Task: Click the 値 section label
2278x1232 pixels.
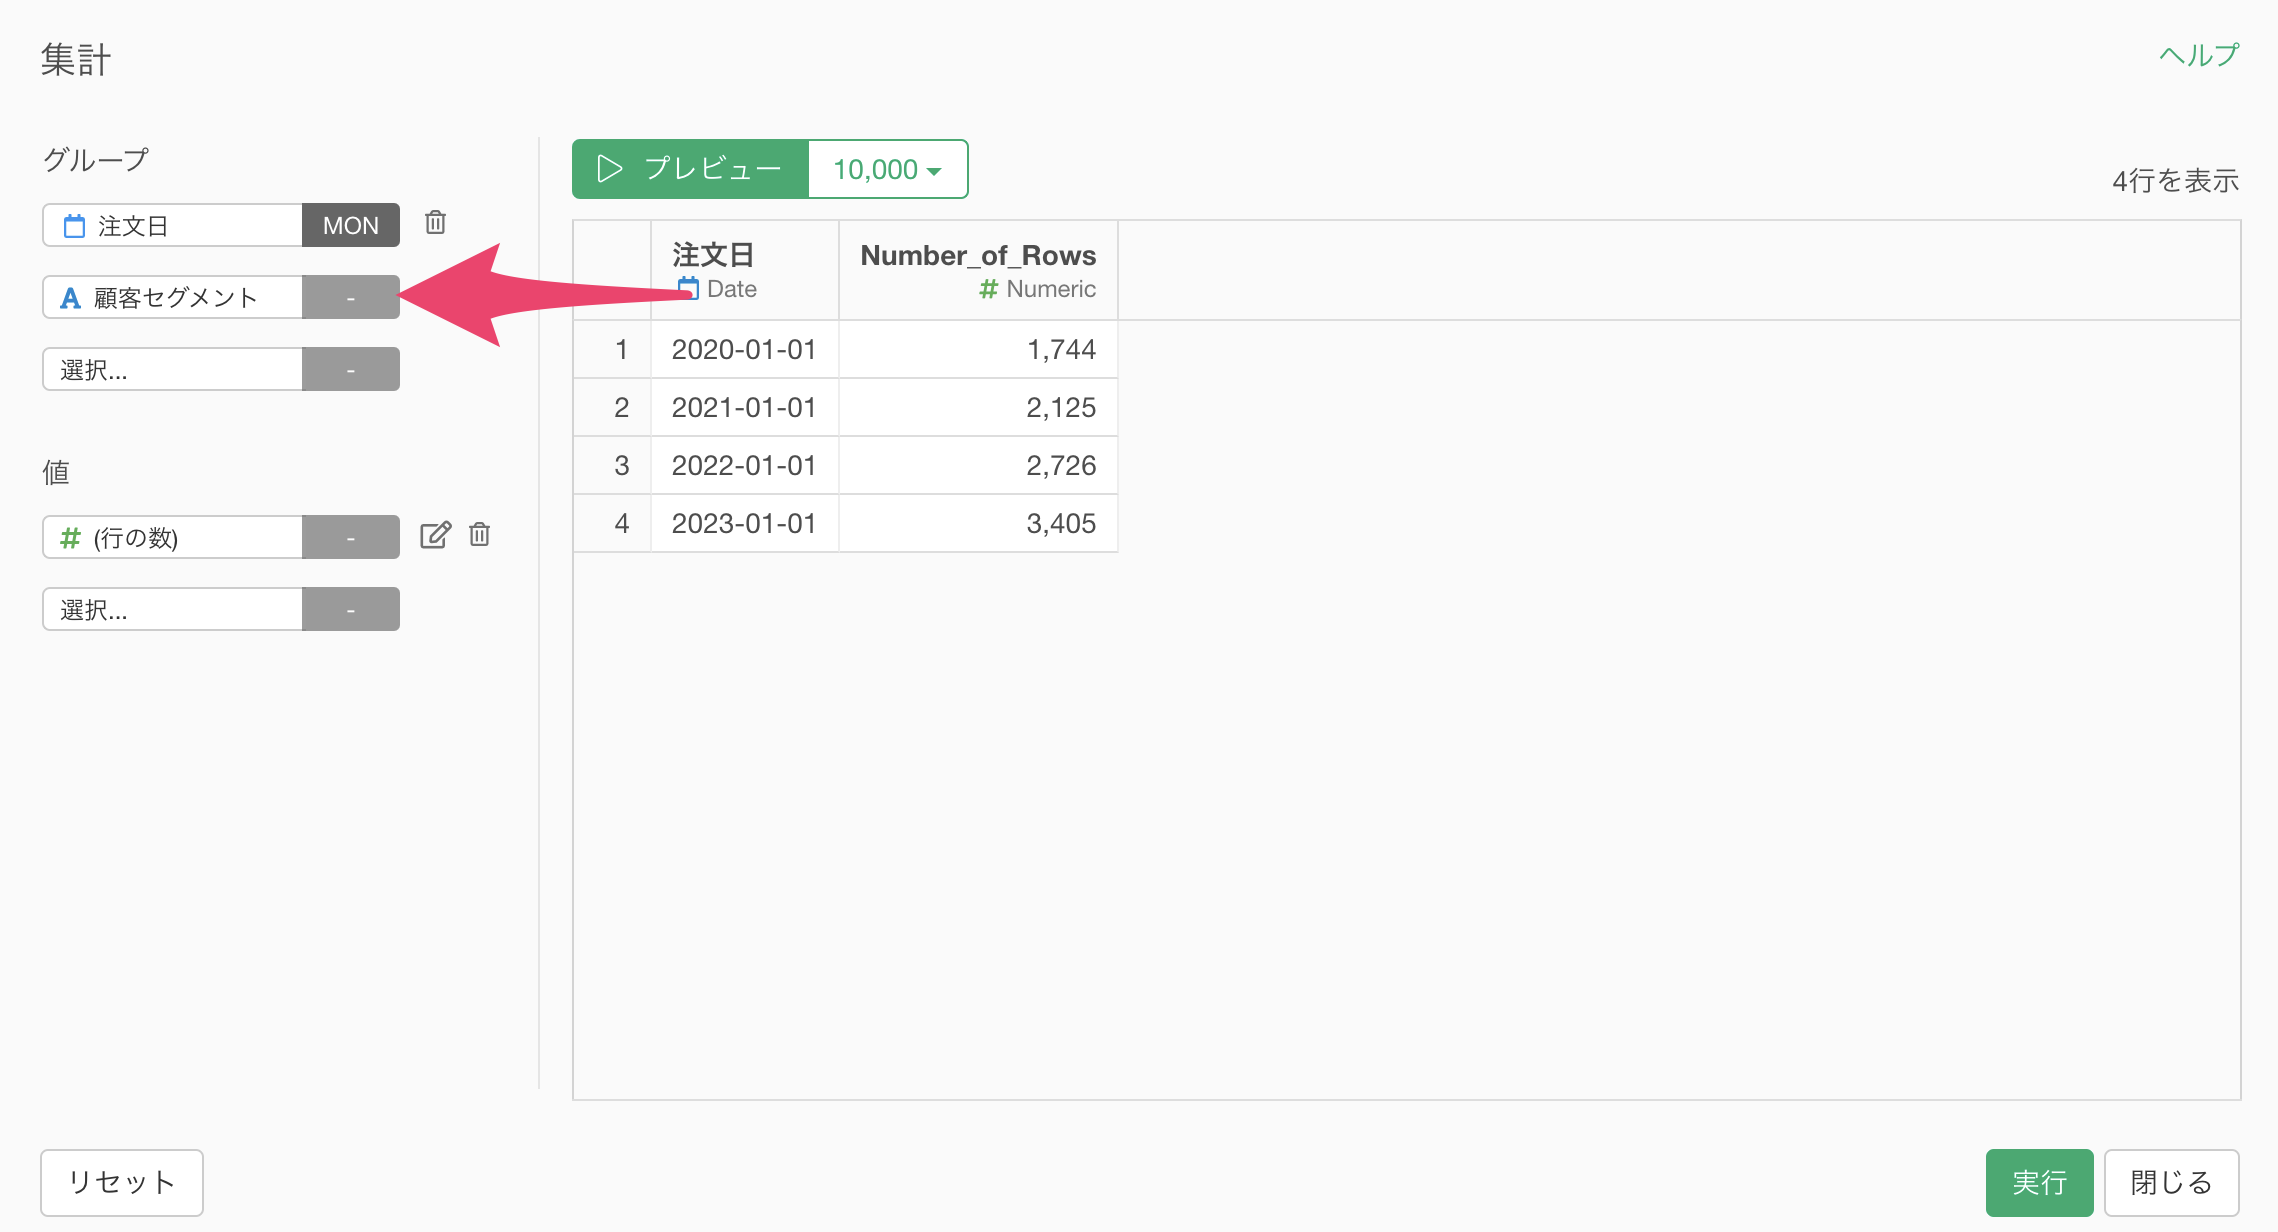Action: (x=56, y=472)
